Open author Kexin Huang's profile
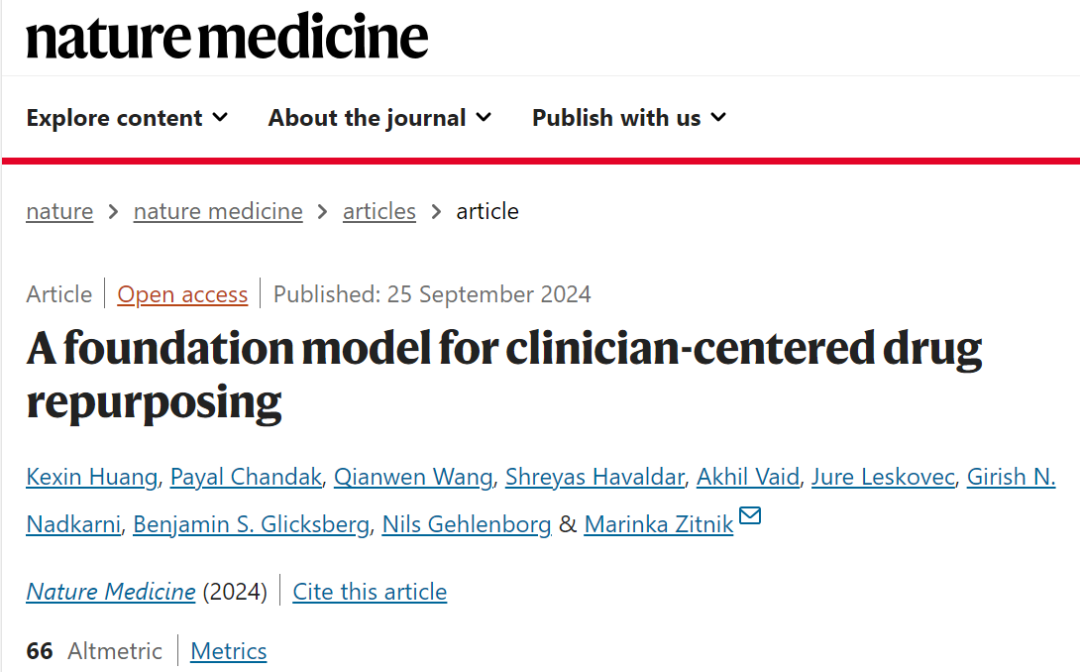Image resolution: width=1080 pixels, height=672 pixels. point(92,476)
